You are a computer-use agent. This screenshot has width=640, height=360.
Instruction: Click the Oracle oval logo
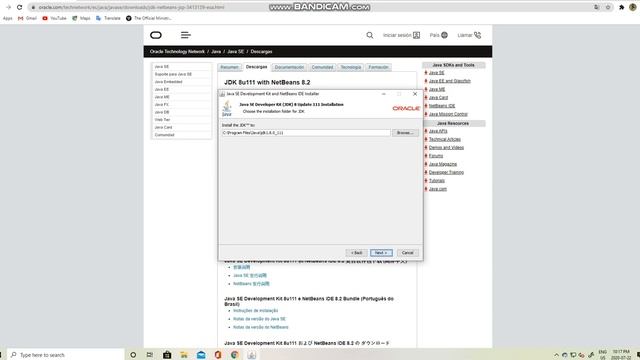click(x=156, y=35)
